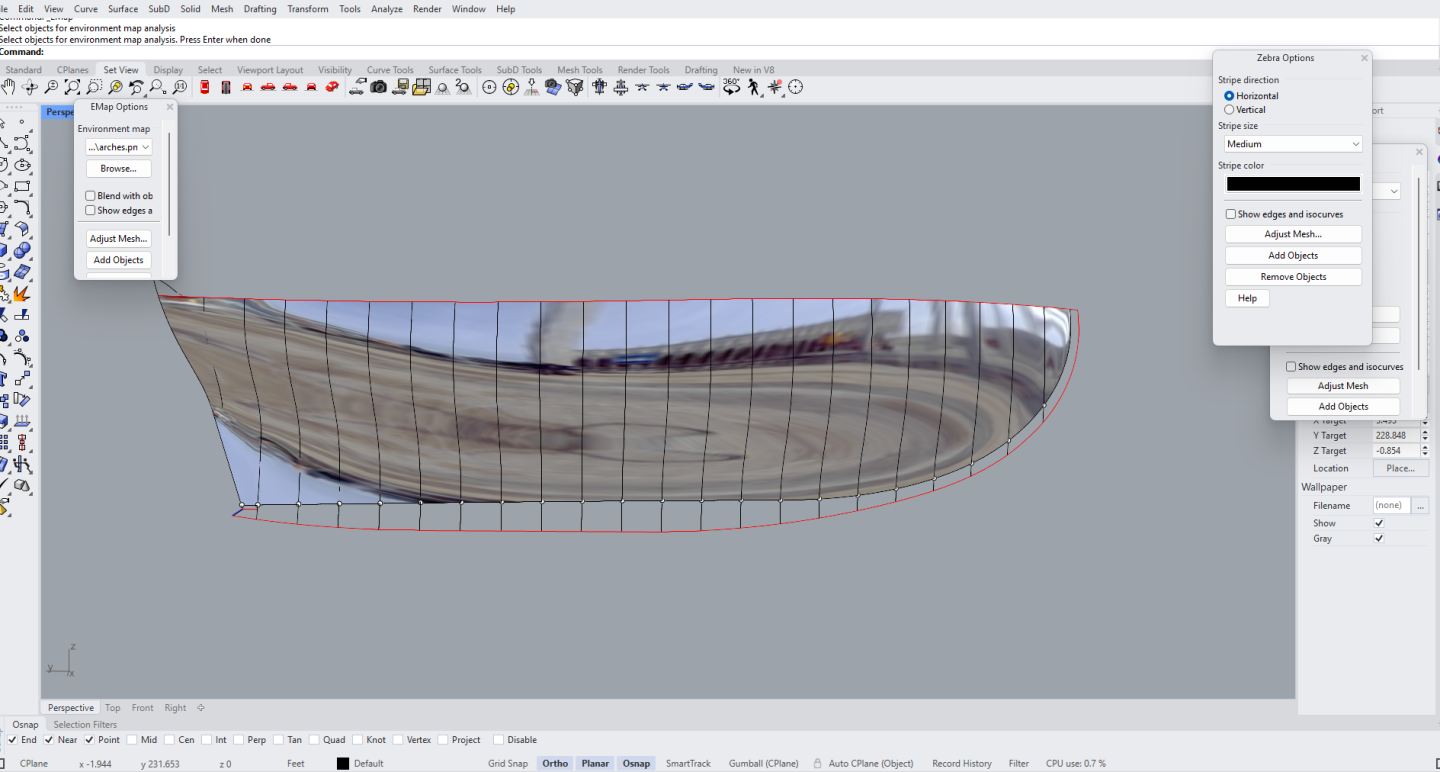The width and height of the screenshot is (1440, 772).
Task: Select the Explode tool in left sidebar
Action: [x=20, y=294]
